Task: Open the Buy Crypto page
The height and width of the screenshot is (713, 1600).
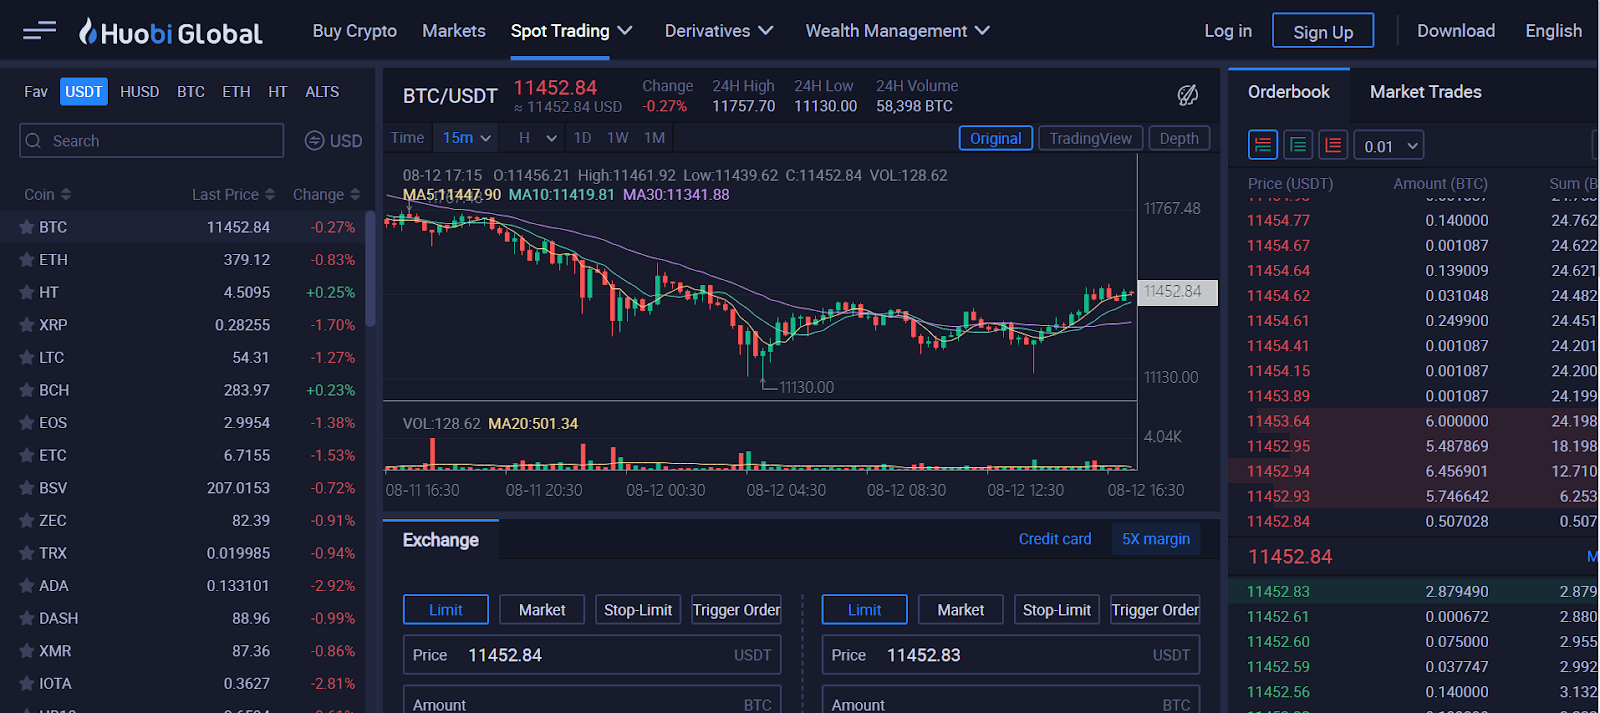Action: tap(355, 31)
